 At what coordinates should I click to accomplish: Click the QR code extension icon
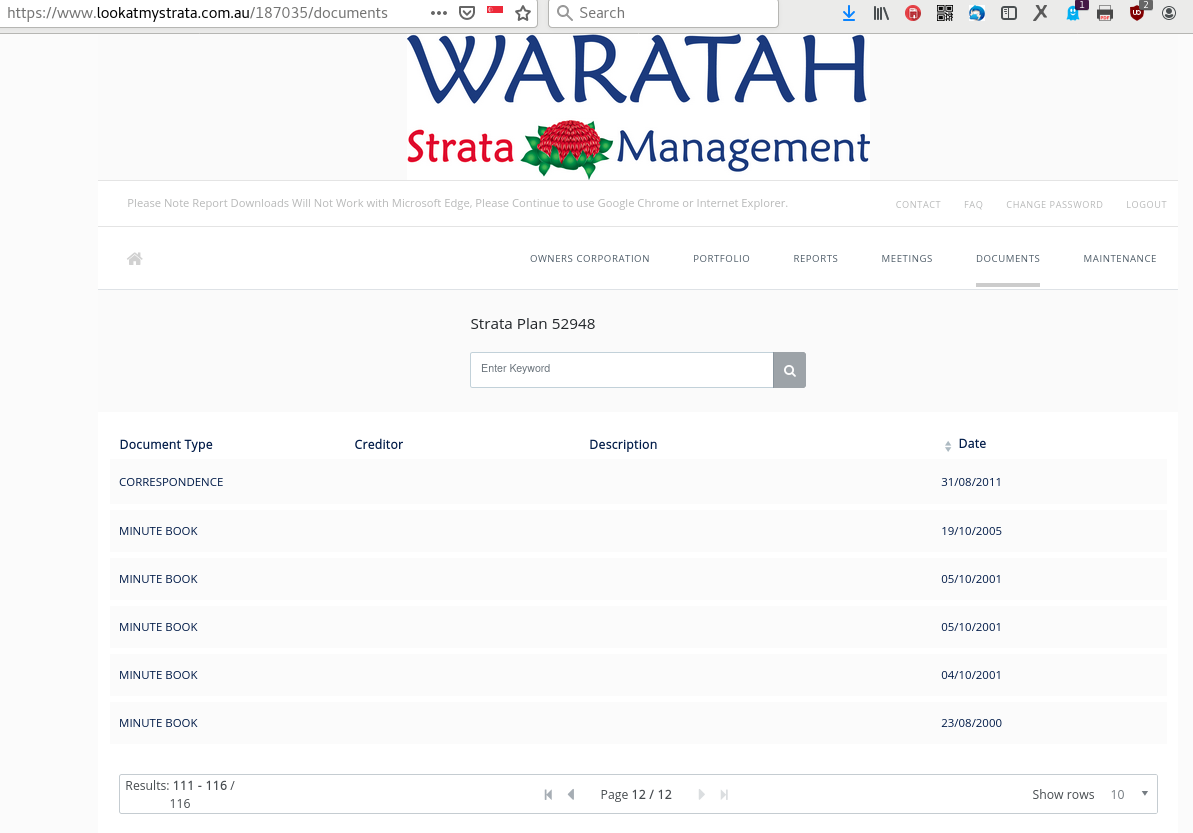coord(945,13)
